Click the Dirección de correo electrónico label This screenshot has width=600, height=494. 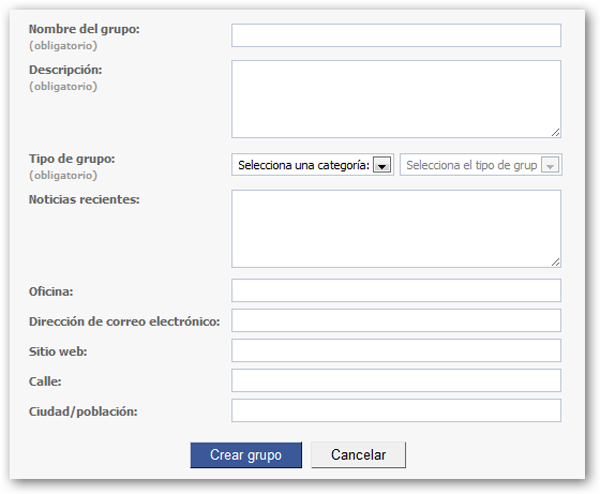click(x=124, y=321)
